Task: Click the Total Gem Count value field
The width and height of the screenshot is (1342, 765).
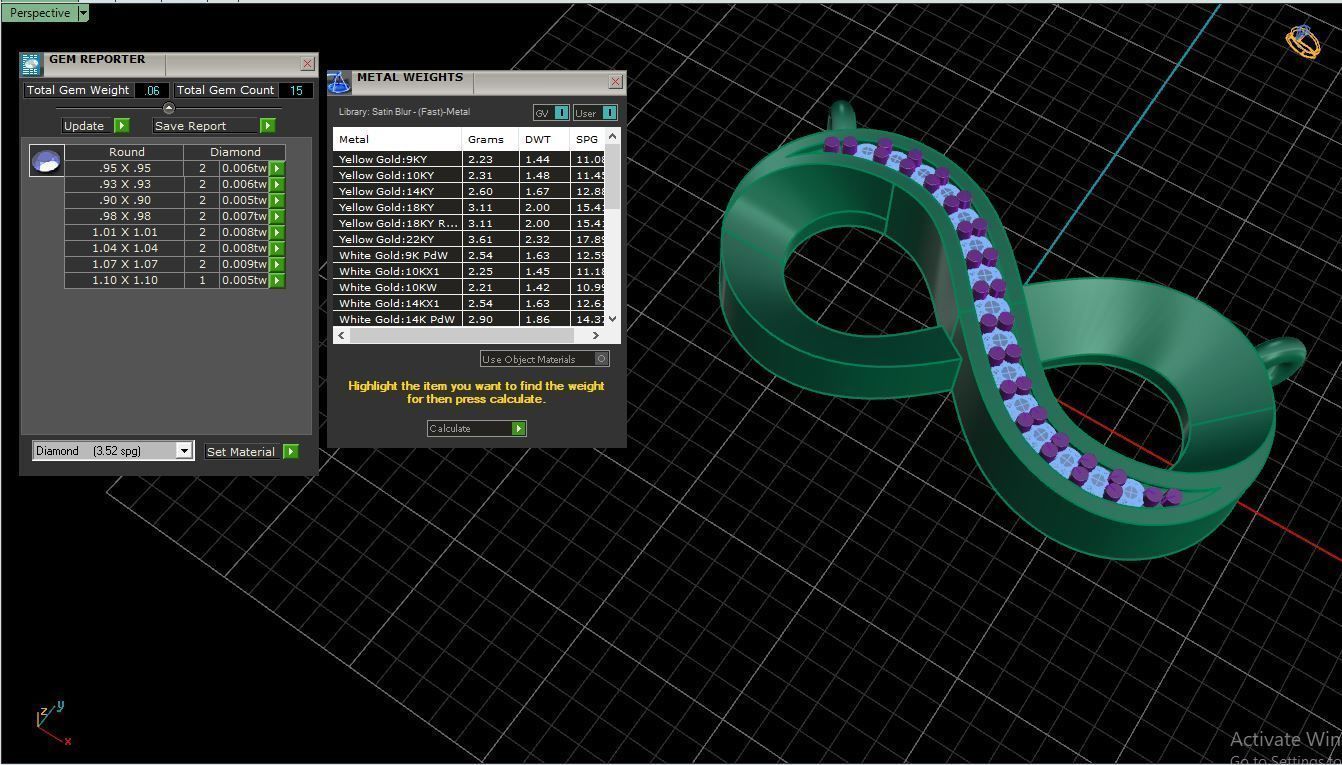Action: 295,90
